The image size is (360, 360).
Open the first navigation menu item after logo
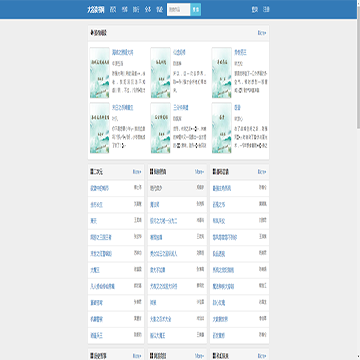coord(113,10)
